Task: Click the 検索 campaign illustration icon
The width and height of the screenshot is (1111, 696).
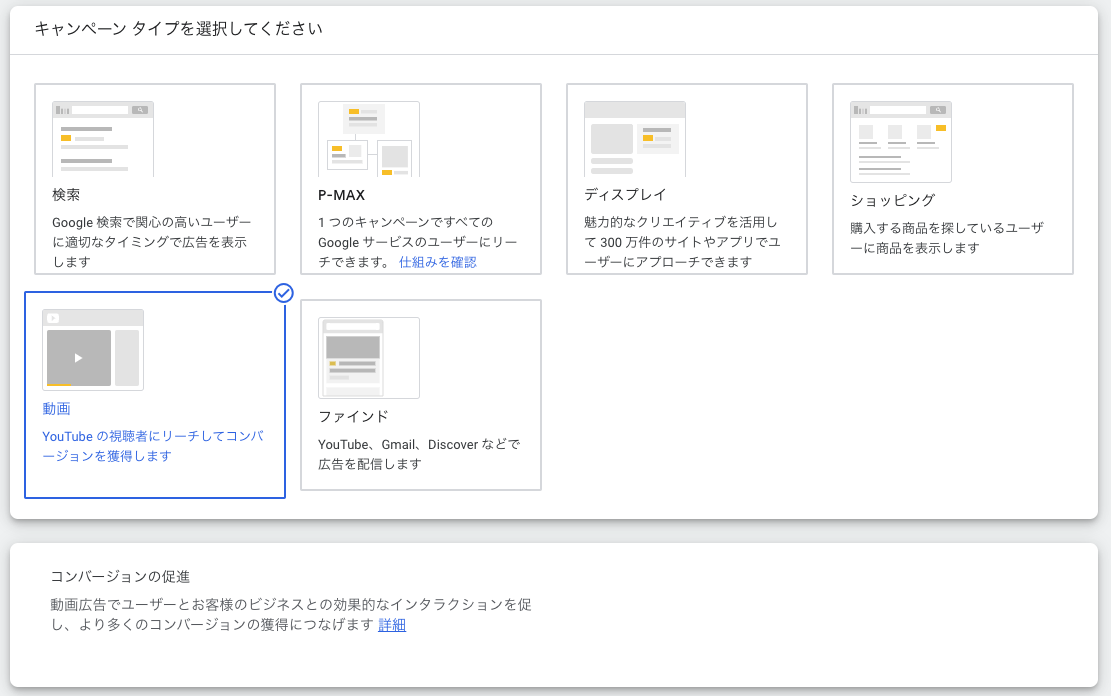Action: 103,139
